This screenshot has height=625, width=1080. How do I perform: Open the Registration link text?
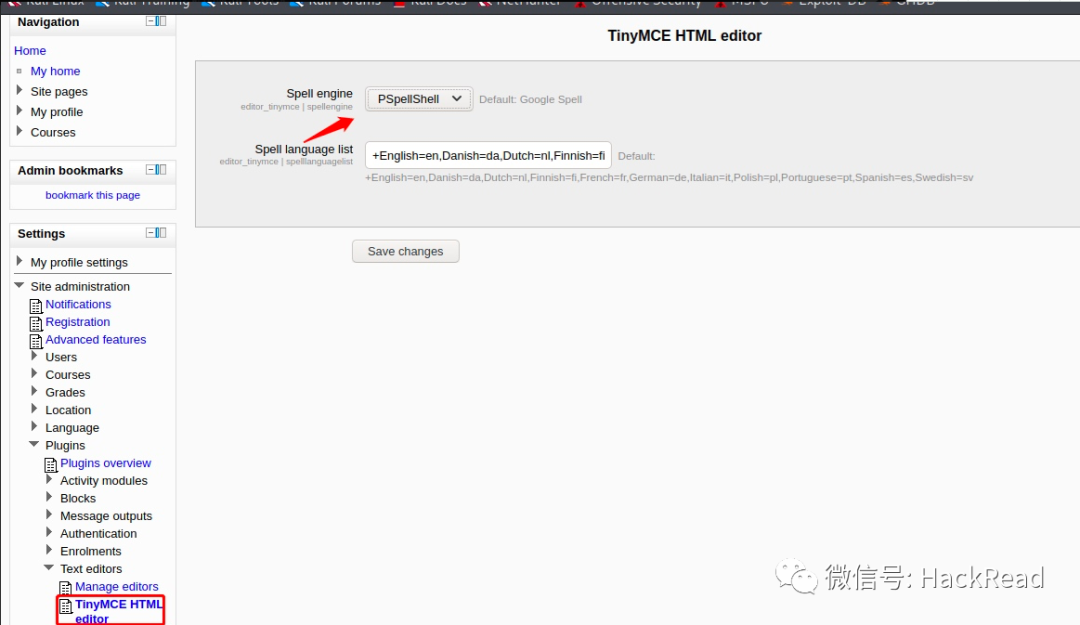[78, 322]
